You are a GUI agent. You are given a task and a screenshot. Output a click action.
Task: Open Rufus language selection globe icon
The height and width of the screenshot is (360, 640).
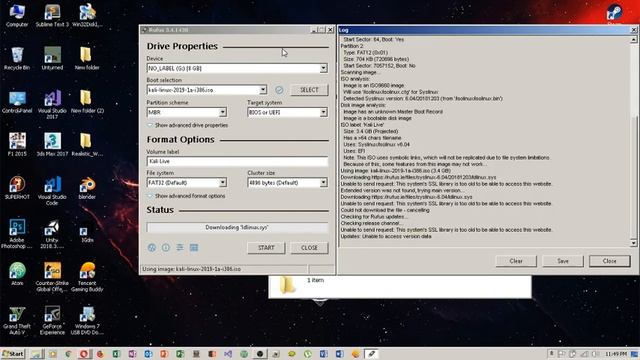[x=152, y=248]
